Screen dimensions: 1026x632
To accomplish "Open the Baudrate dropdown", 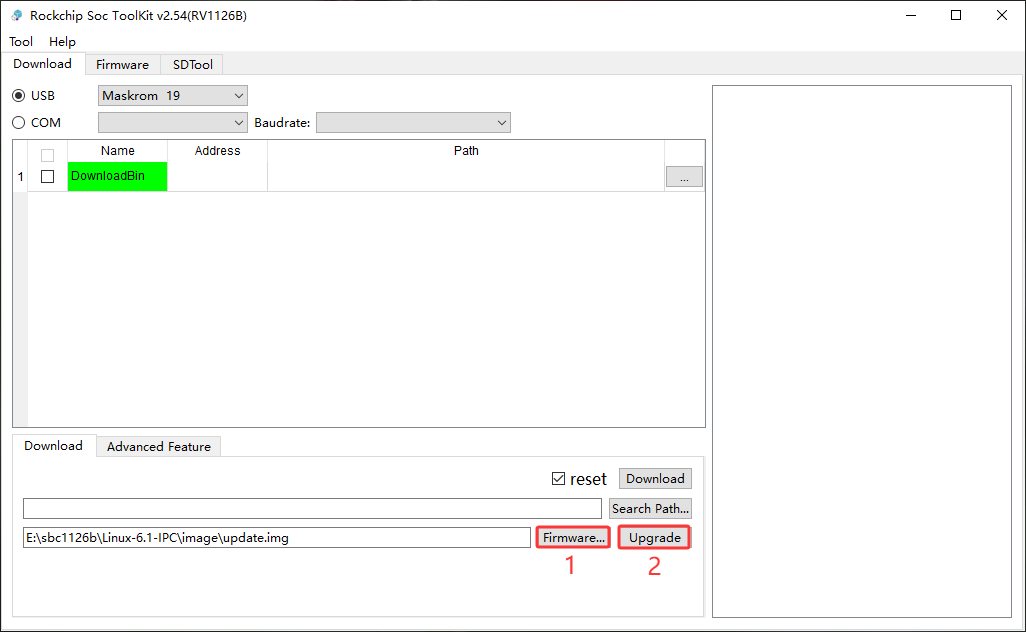I will (413, 122).
